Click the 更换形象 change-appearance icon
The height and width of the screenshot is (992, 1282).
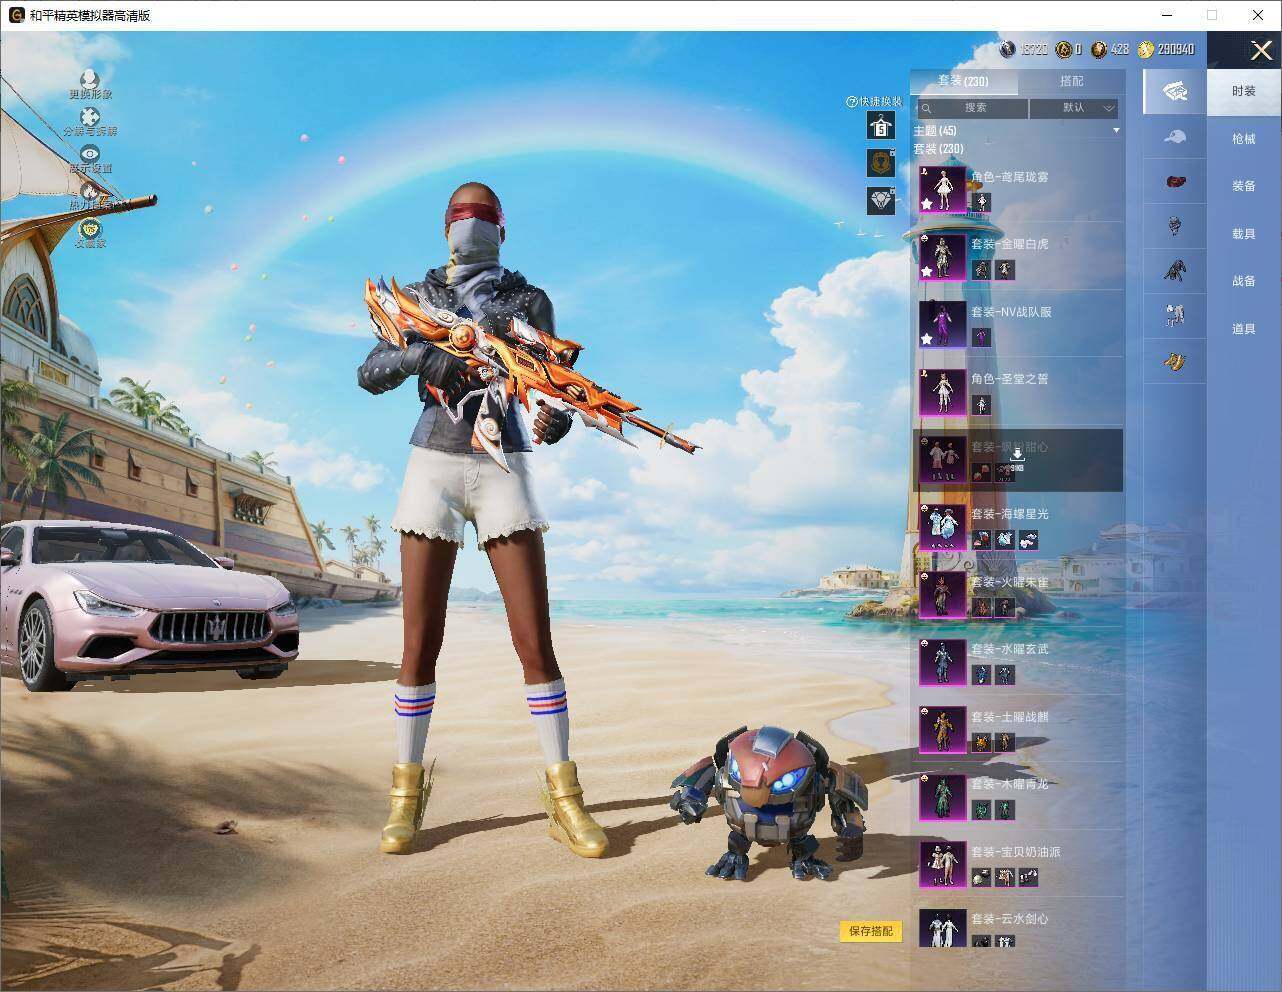pos(90,79)
